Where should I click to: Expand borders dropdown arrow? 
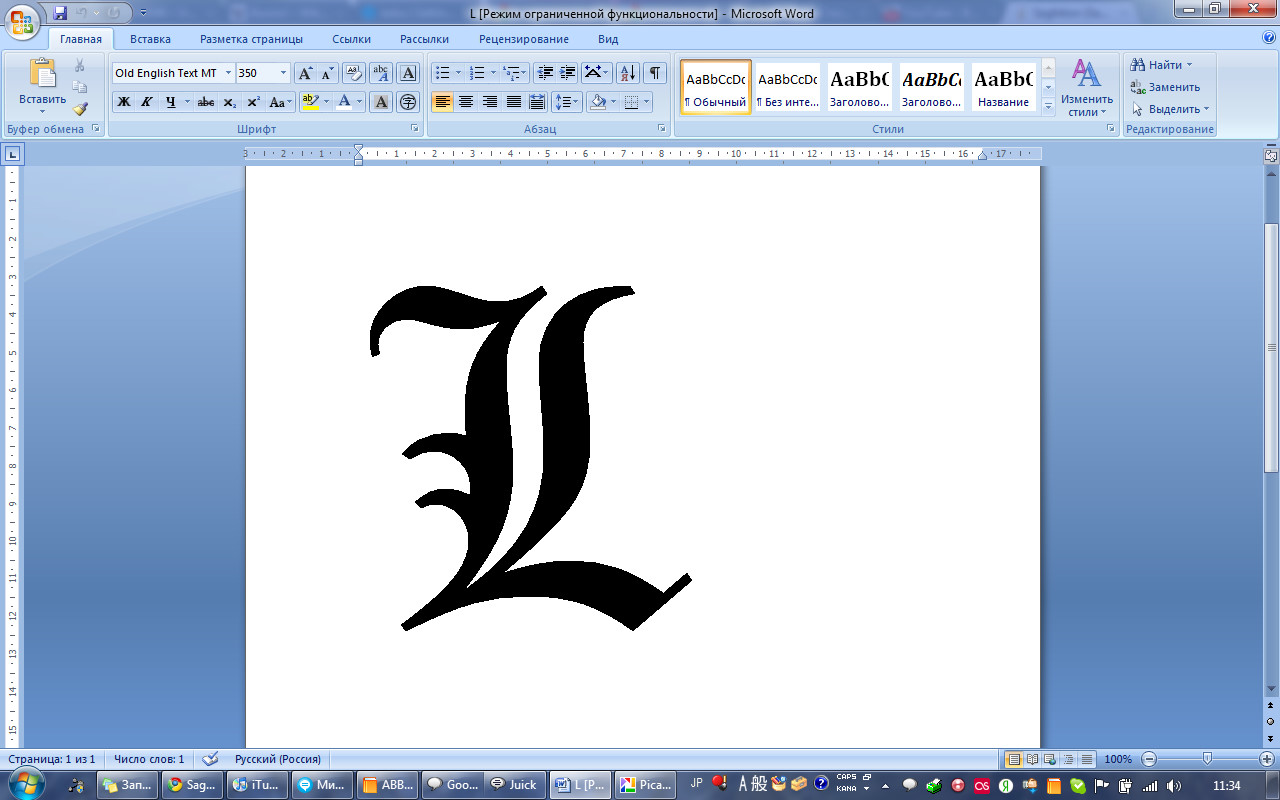(x=647, y=102)
